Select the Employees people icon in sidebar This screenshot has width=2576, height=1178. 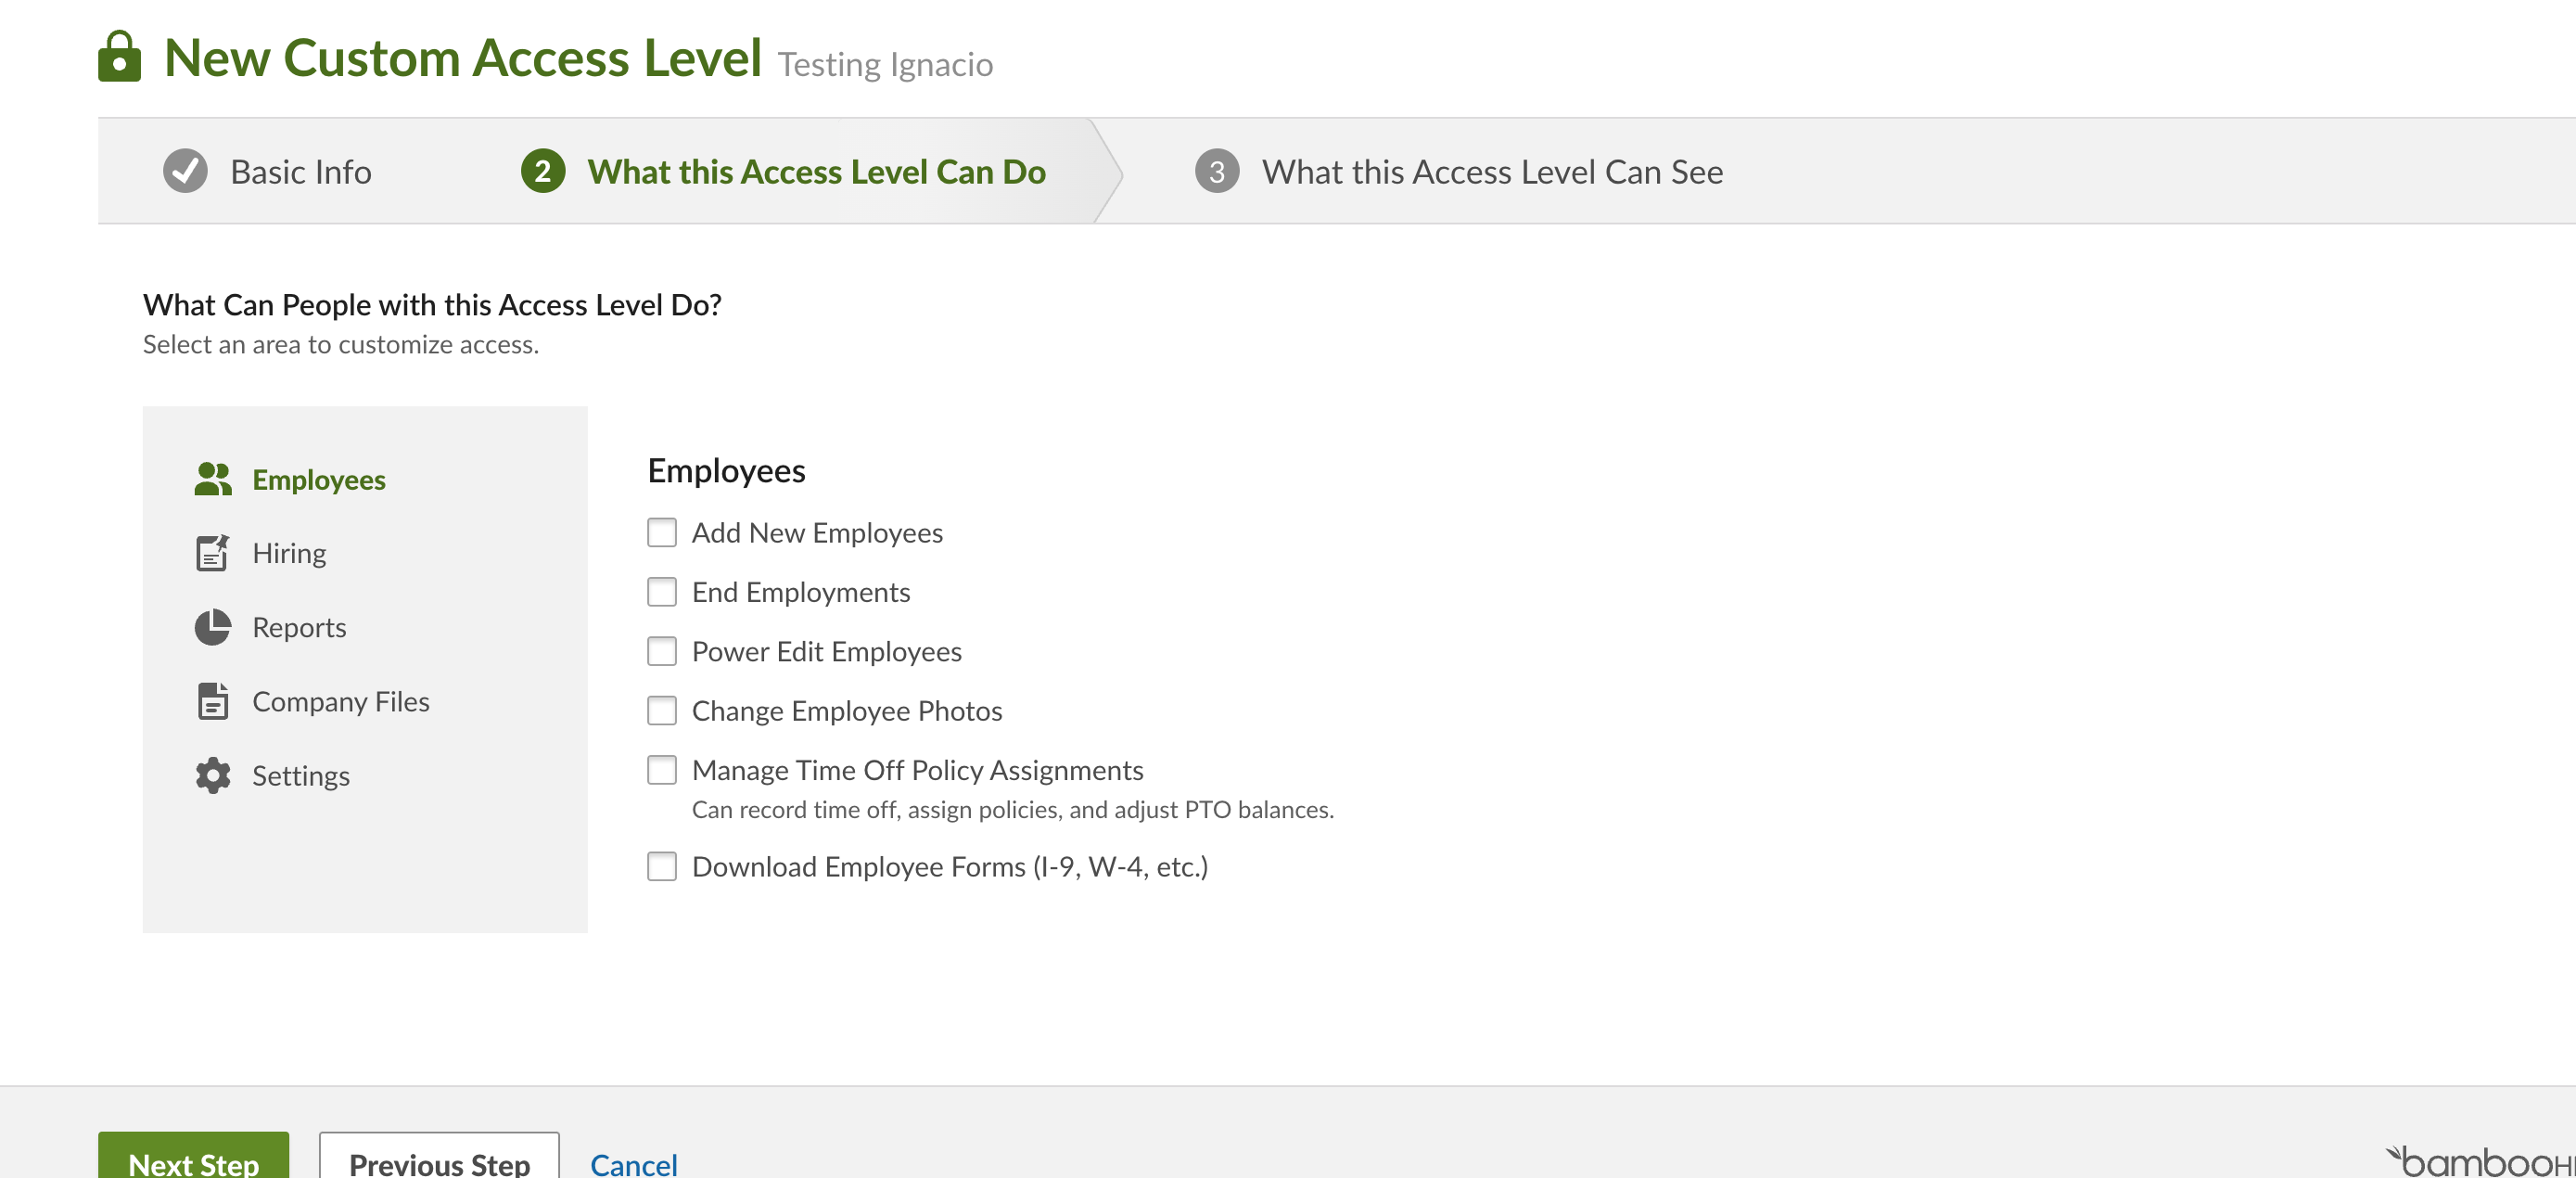coord(212,479)
